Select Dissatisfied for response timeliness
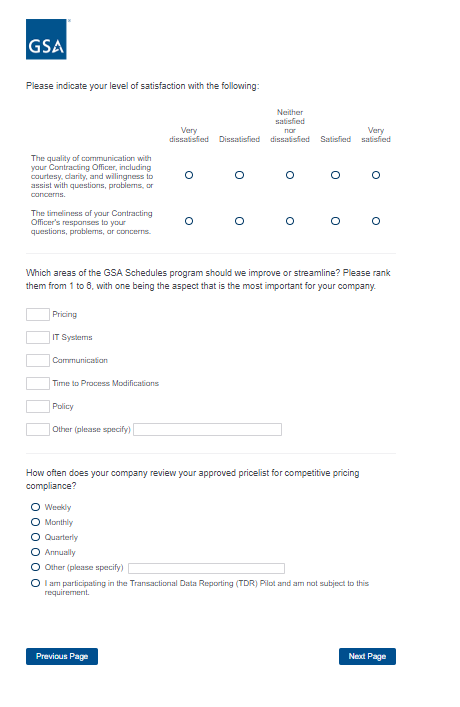 pyautogui.click(x=239, y=221)
